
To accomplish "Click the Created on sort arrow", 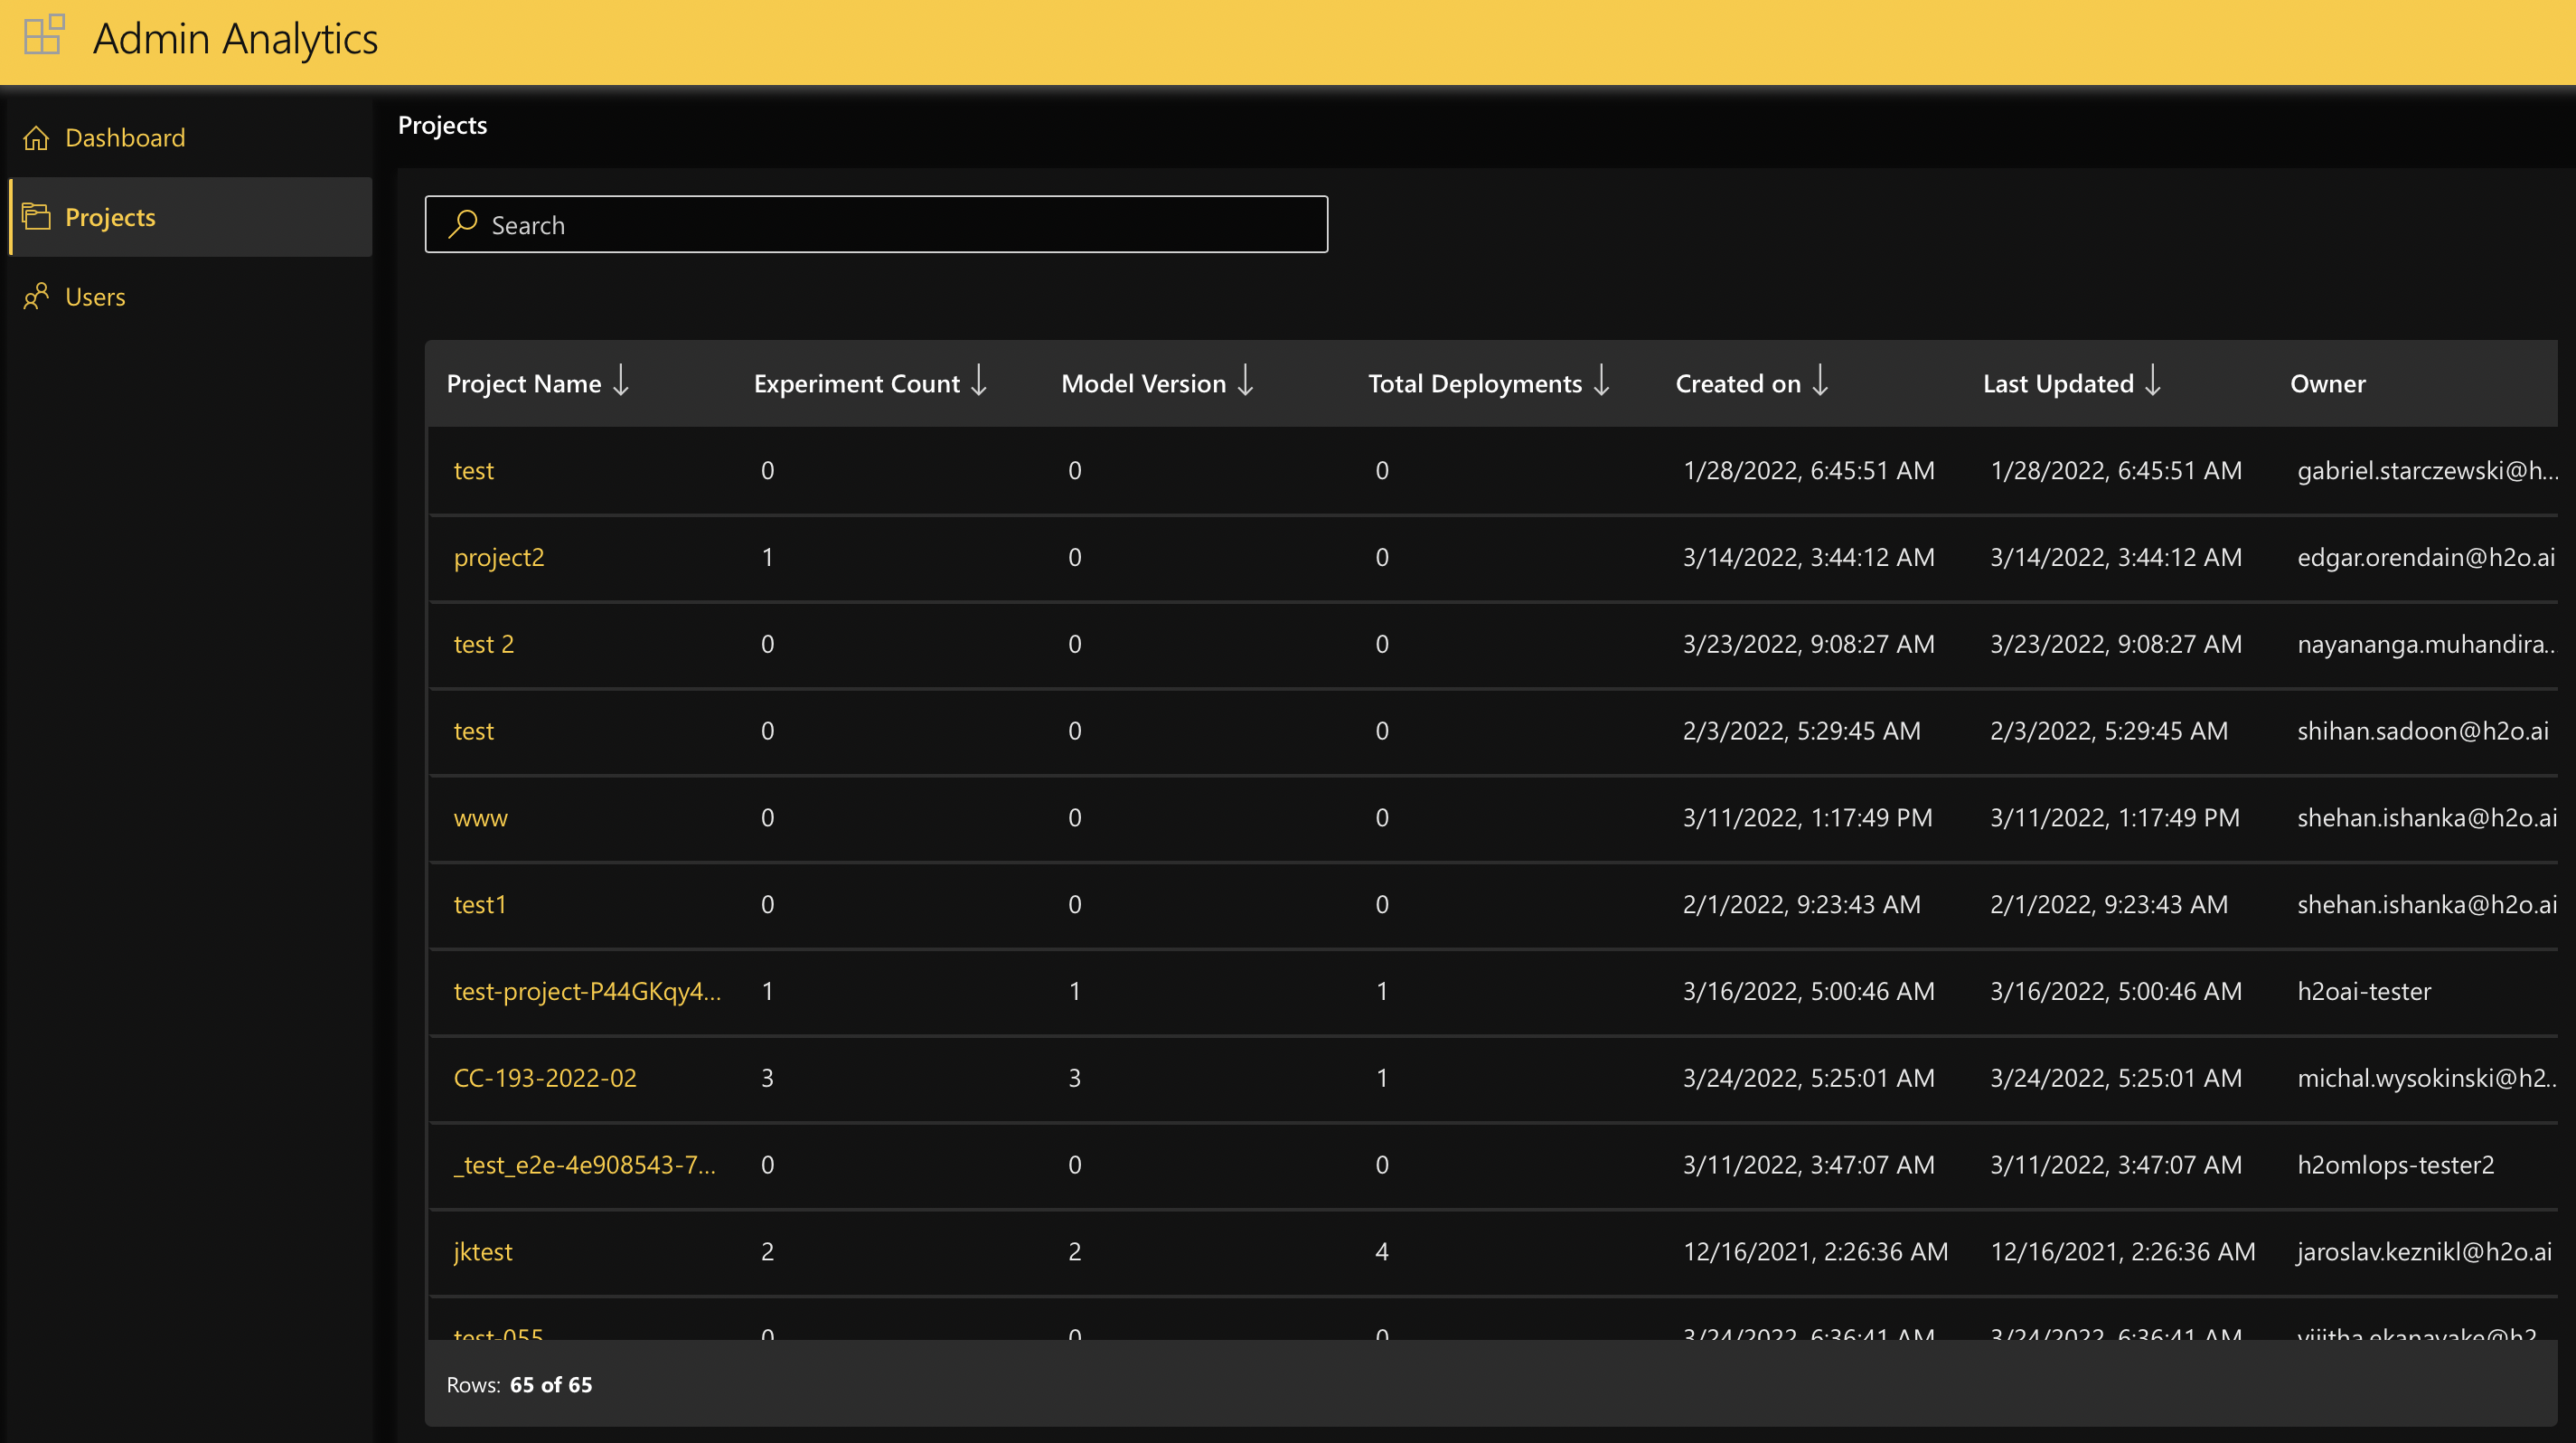I will [1820, 383].
